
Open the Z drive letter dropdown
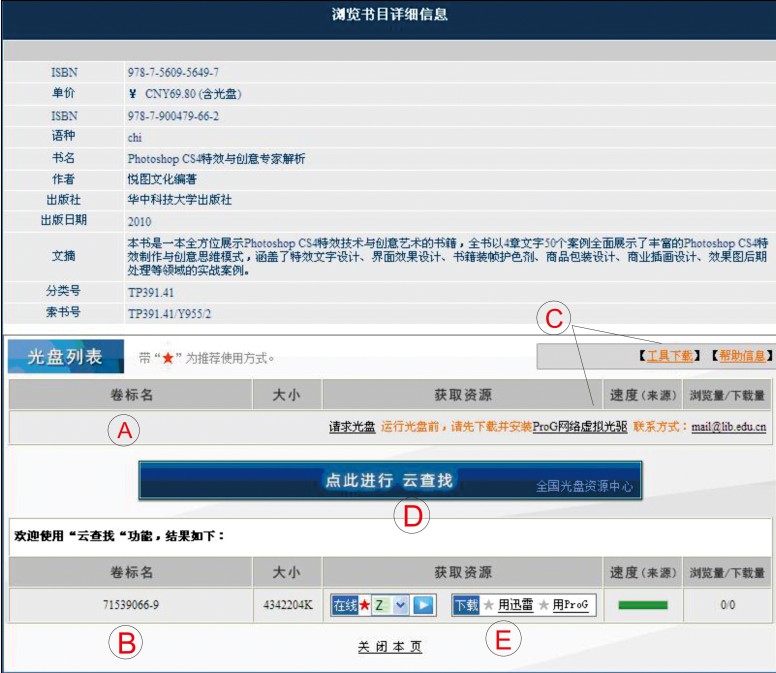click(401, 605)
